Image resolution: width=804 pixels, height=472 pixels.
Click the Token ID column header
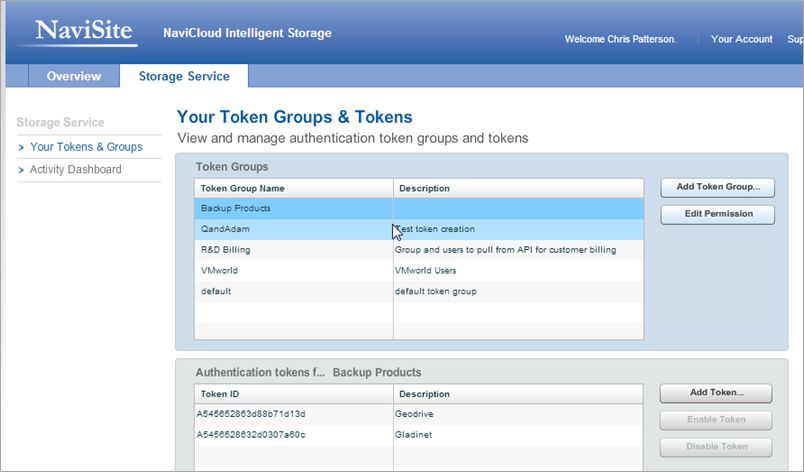[220, 394]
